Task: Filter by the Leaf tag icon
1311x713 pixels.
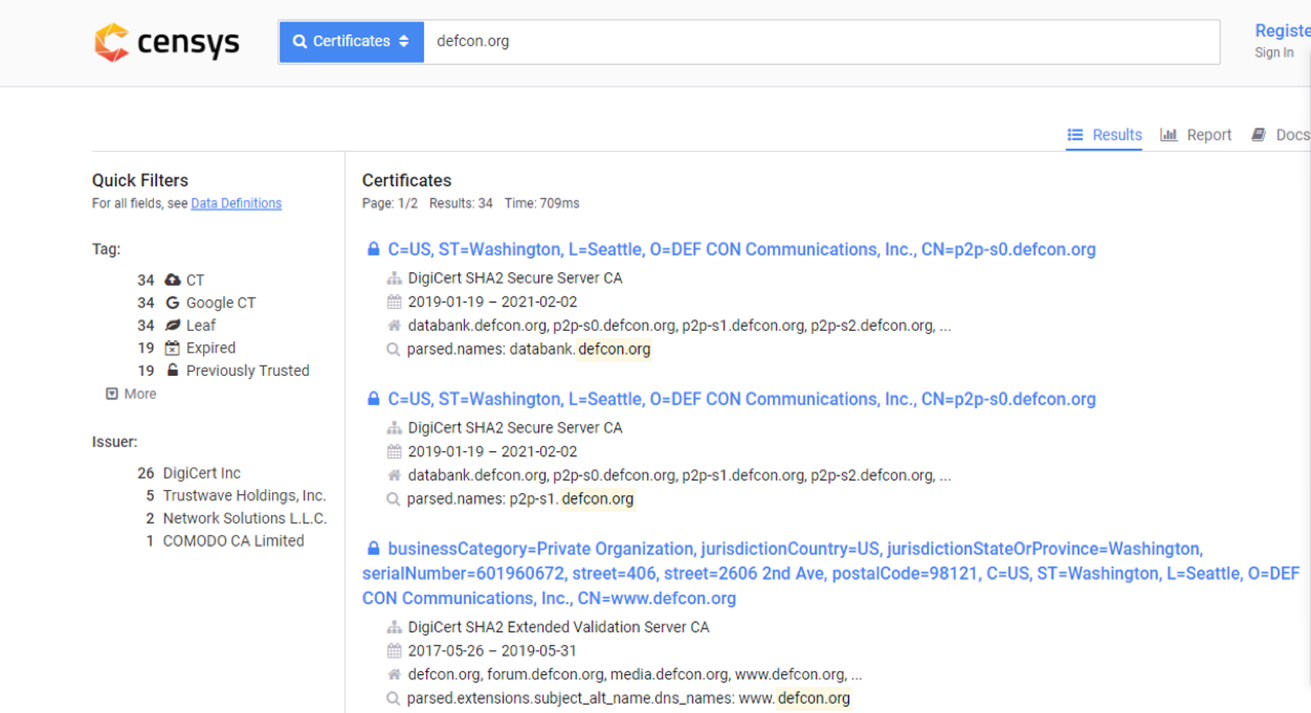Action: click(173, 325)
